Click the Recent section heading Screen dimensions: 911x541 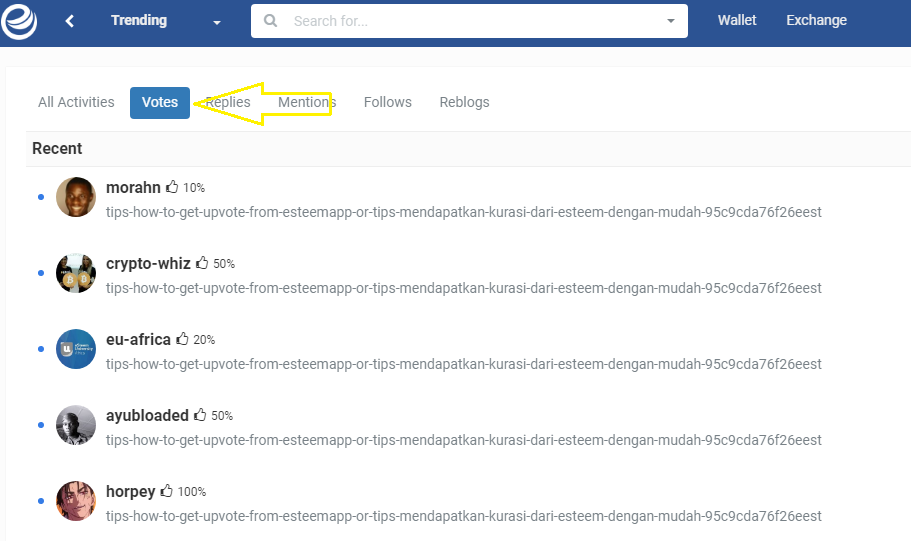[x=57, y=149]
